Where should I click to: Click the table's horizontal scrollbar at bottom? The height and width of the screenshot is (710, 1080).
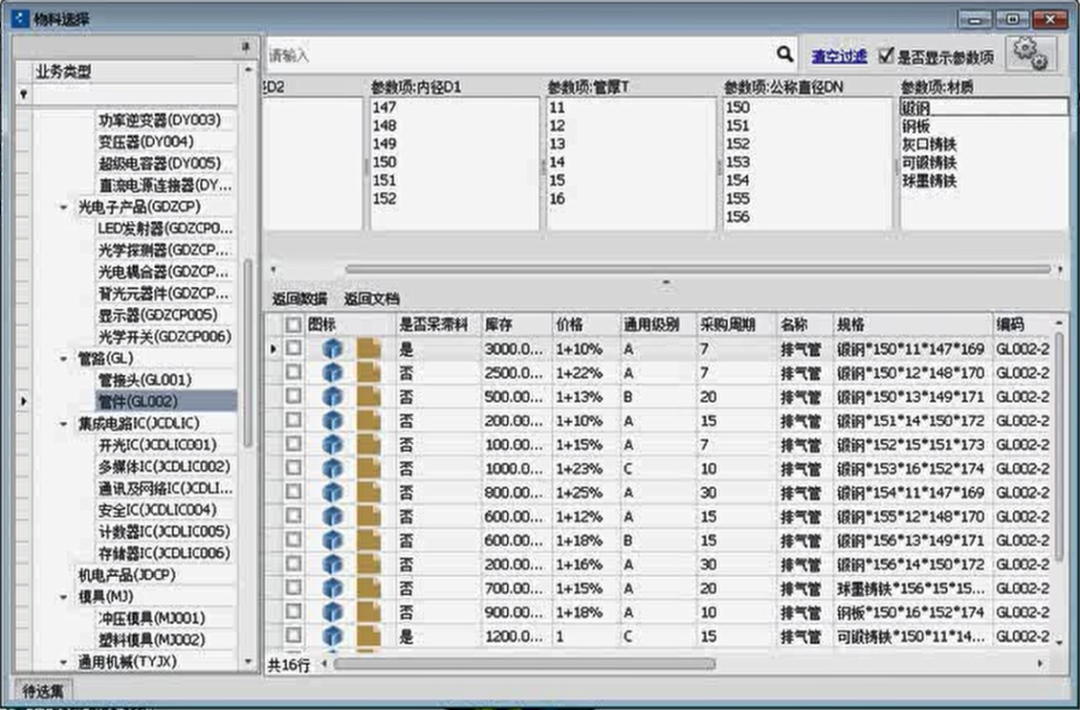point(524,664)
